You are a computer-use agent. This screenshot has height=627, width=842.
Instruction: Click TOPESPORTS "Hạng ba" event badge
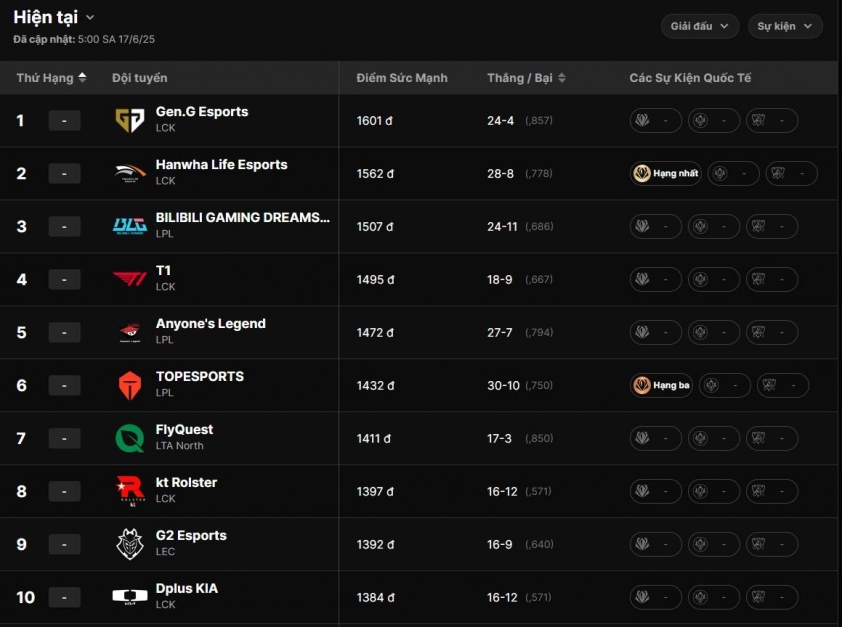[661, 385]
